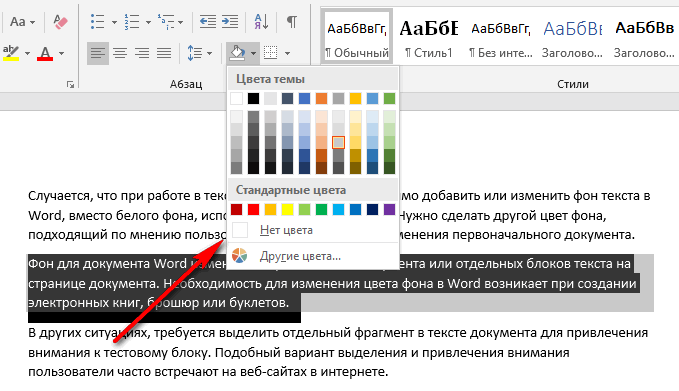Pick blue theme color swatch
This screenshot has height=391, width=679.
click(x=304, y=99)
